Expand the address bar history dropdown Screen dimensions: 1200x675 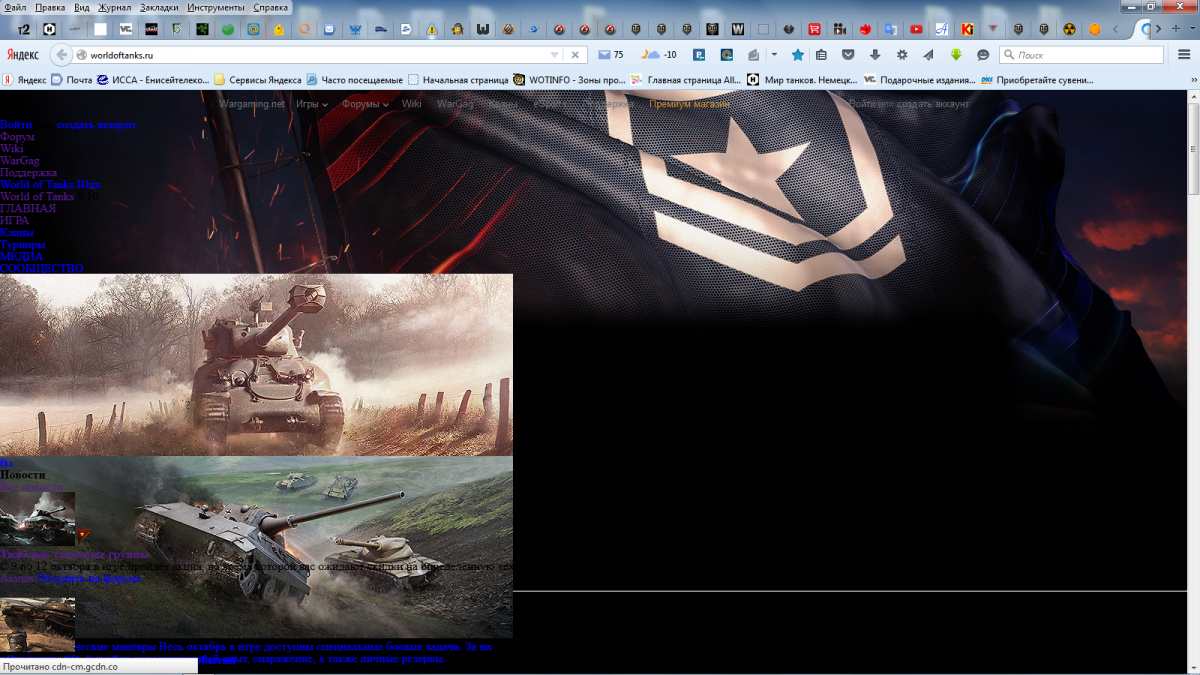[x=555, y=55]
